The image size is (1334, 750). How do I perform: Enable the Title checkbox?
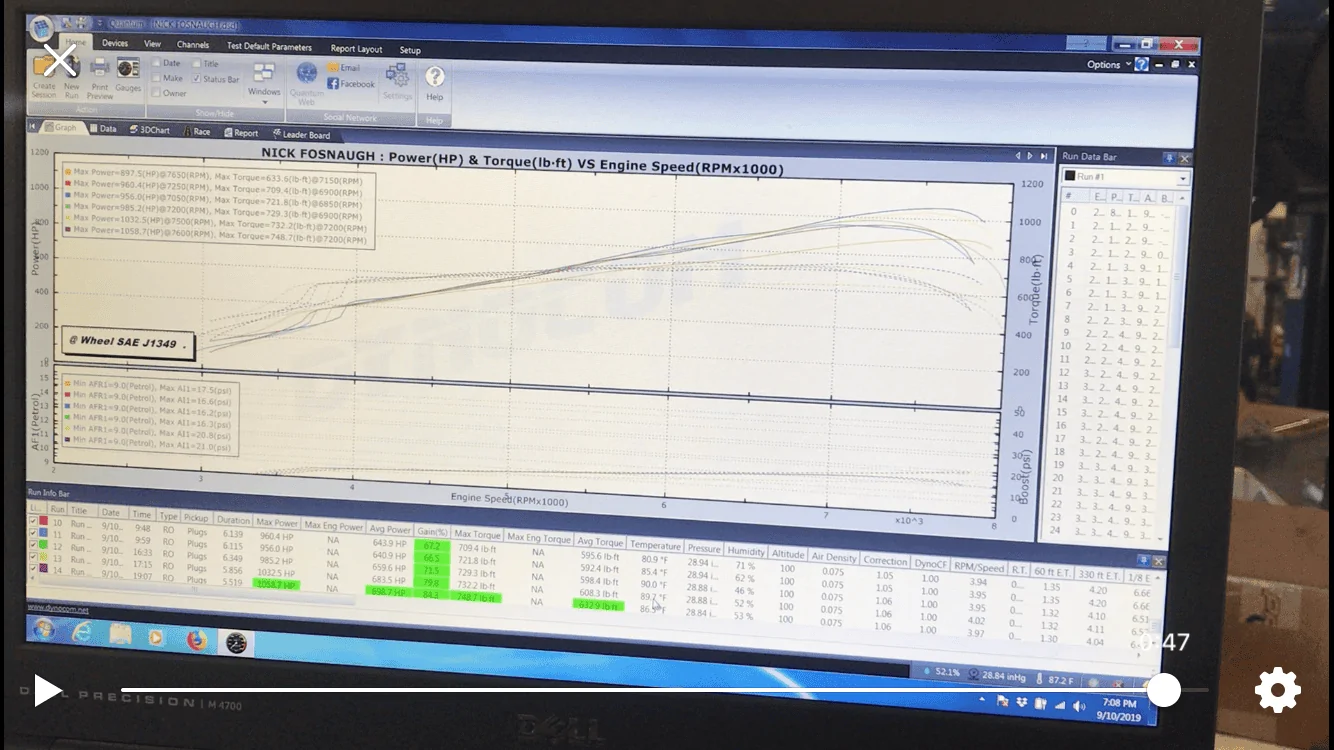pos(196,63)
